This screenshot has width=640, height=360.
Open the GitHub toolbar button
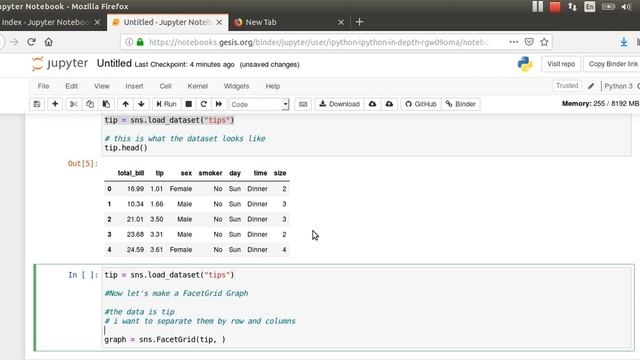(x=421, y=104)
